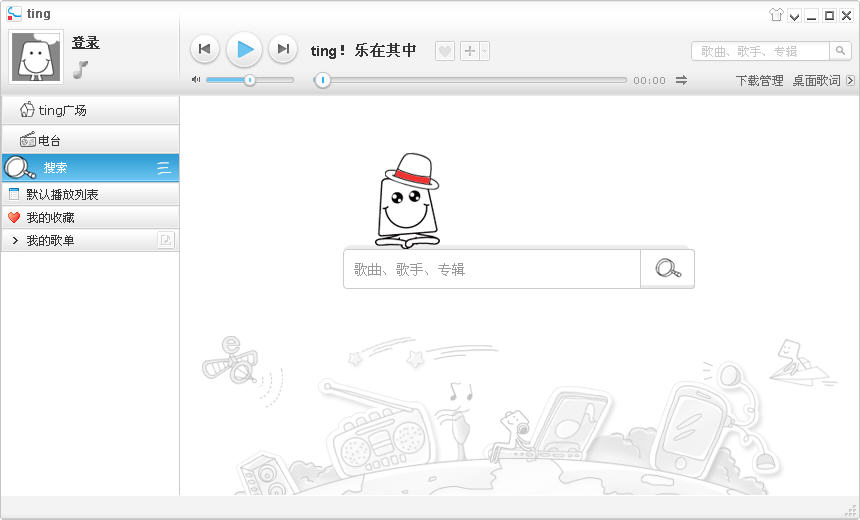This screenshot has height=520, width=860.
Task: Click song title ting! 乐在其中
Action: (363, 50)
